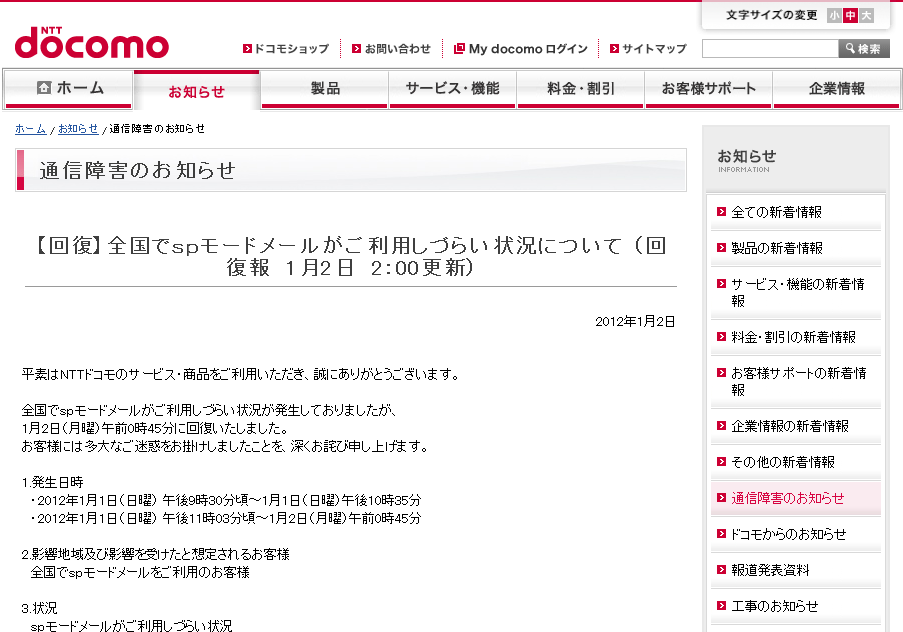The image size is (903, 632).
Task: Click the 【回復】 article title
Action: coord(351,256)
